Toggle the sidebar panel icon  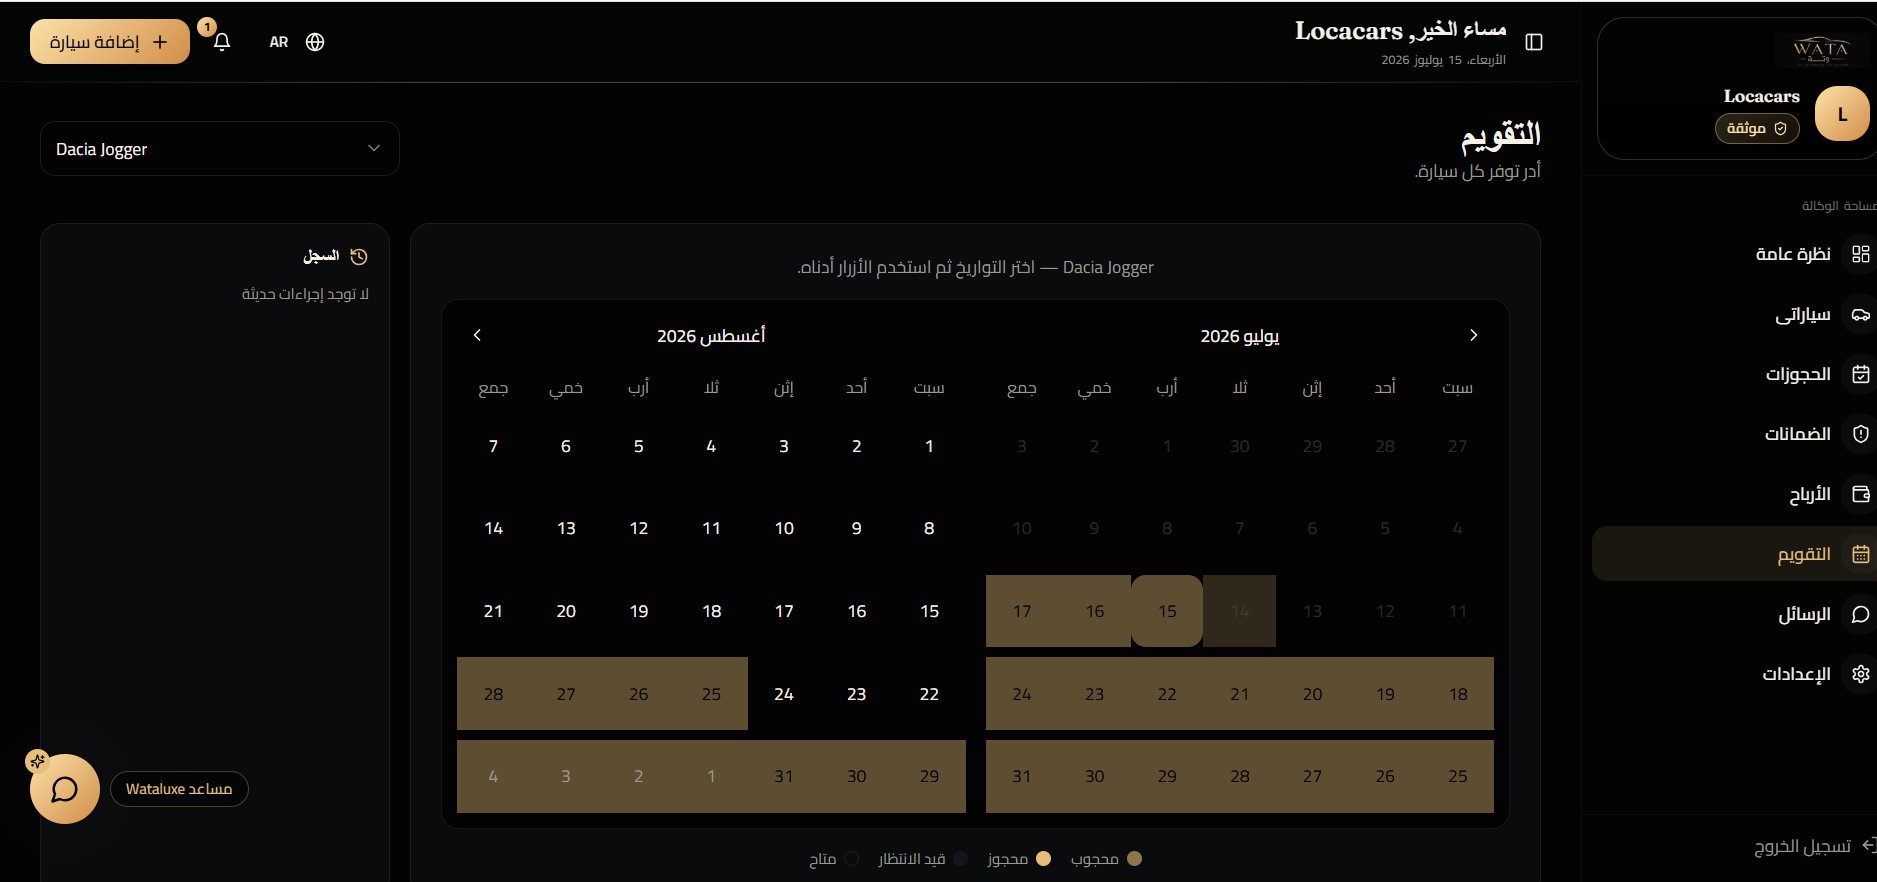pos(1534,42)
